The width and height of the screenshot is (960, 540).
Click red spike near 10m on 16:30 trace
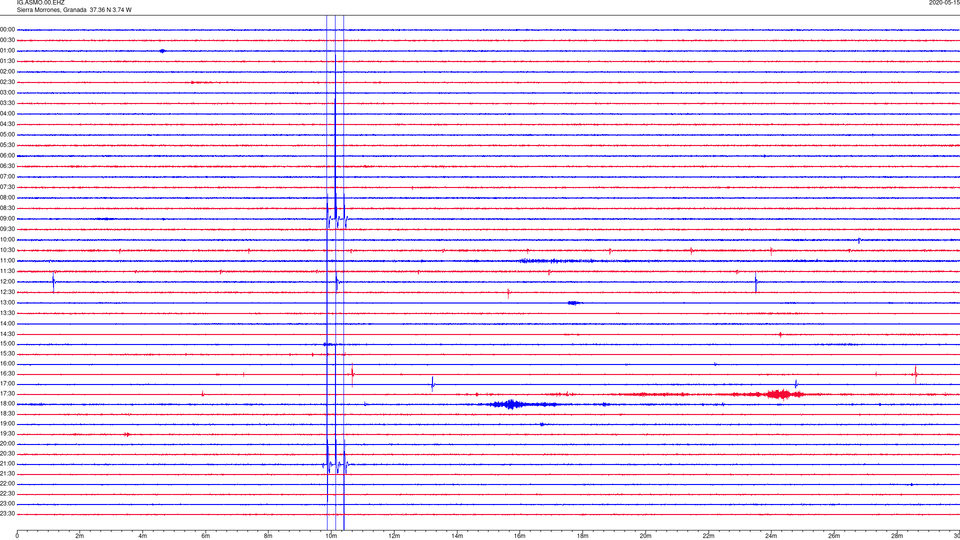click(x=352, y=374)
